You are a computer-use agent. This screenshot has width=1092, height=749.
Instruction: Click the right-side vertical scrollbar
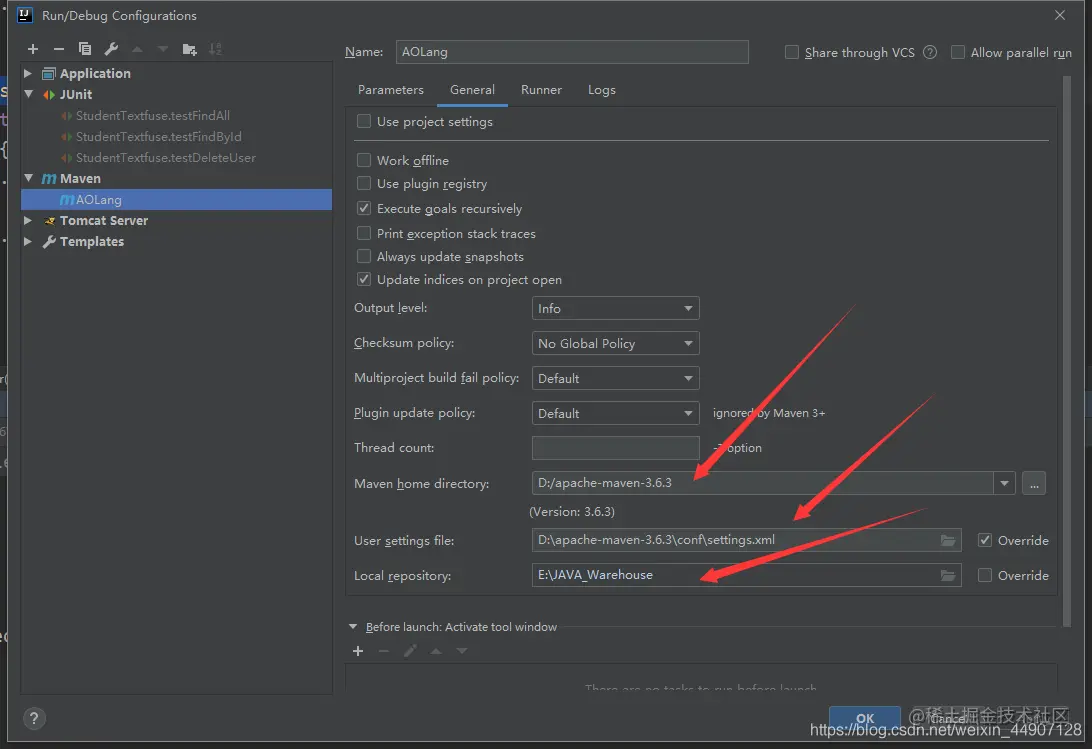click(x=1066, y=350)
